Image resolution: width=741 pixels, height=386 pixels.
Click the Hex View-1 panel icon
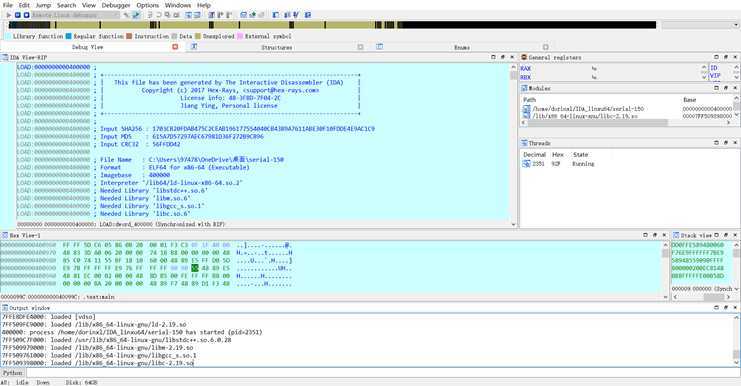click(x=5, y=235)
